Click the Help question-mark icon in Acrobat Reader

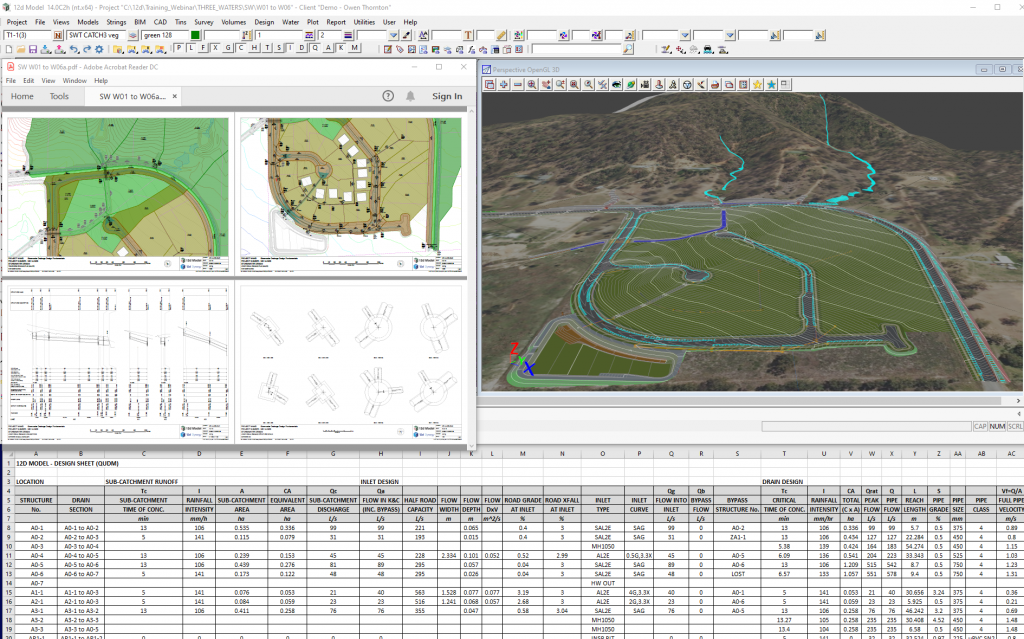[x=389, y=96]
